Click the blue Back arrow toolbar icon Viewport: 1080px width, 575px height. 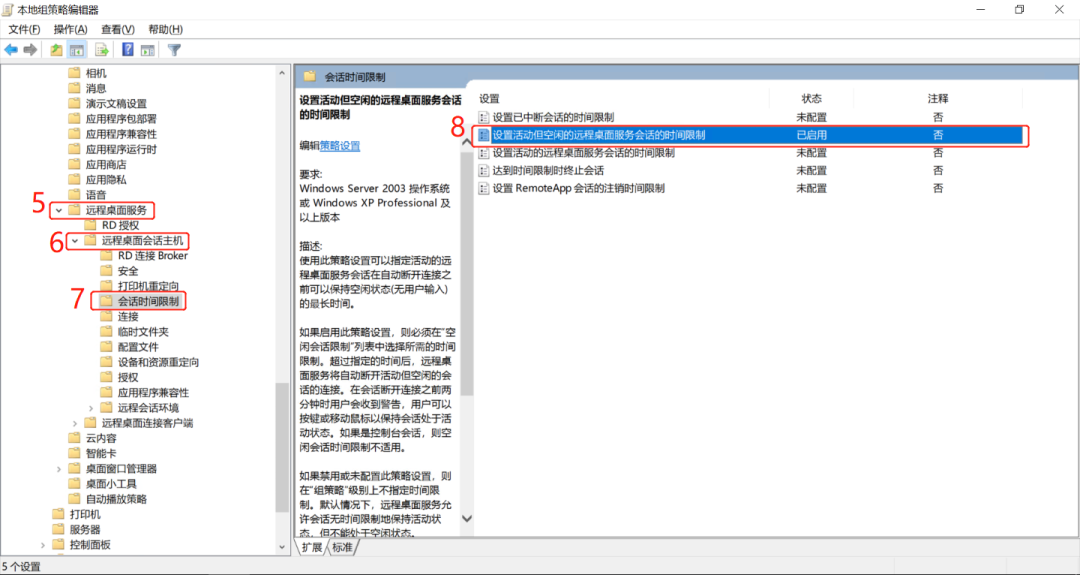point(11,50)
